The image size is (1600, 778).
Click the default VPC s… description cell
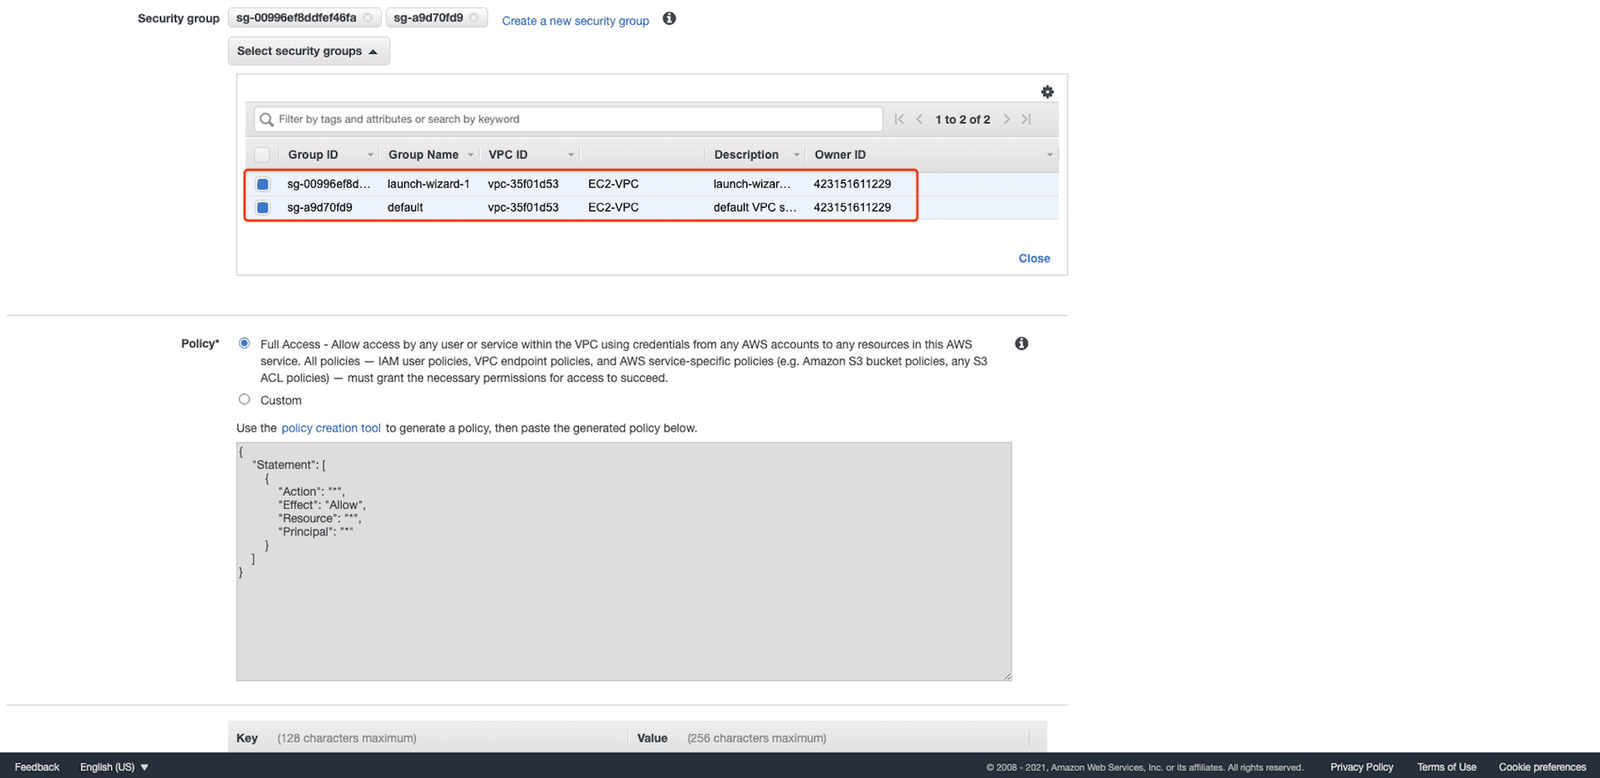click(755, 208)
